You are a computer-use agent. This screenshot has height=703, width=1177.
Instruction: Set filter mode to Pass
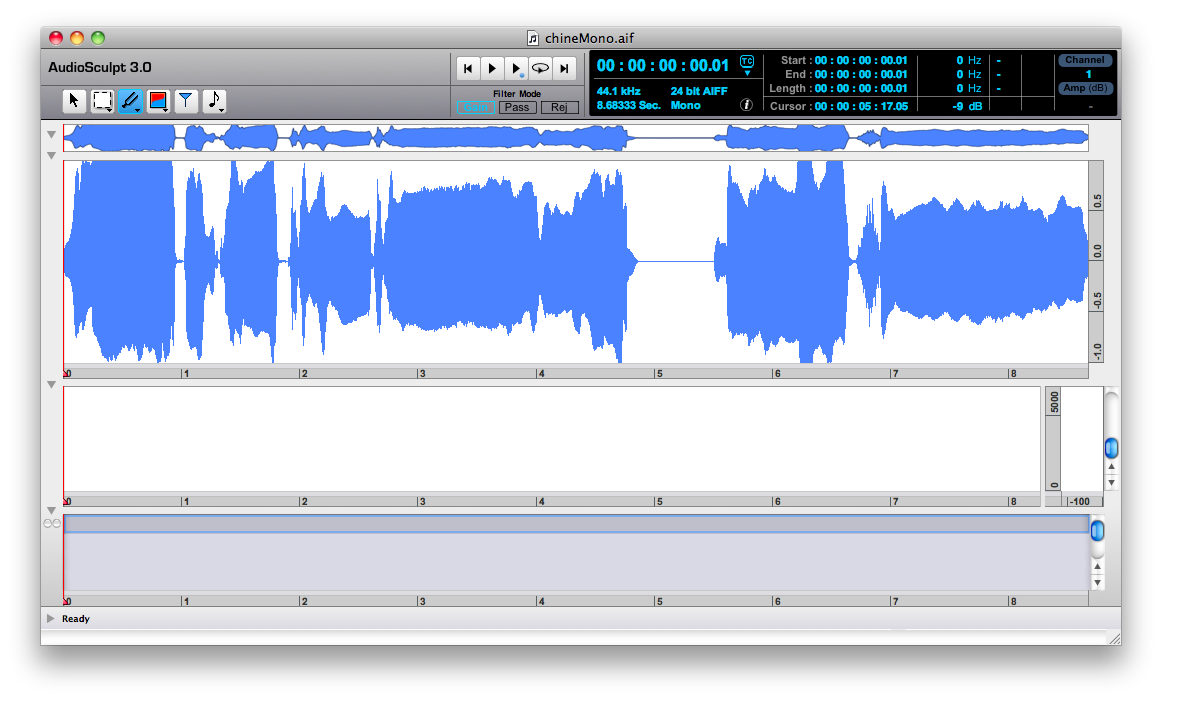[x=517, y=107]
